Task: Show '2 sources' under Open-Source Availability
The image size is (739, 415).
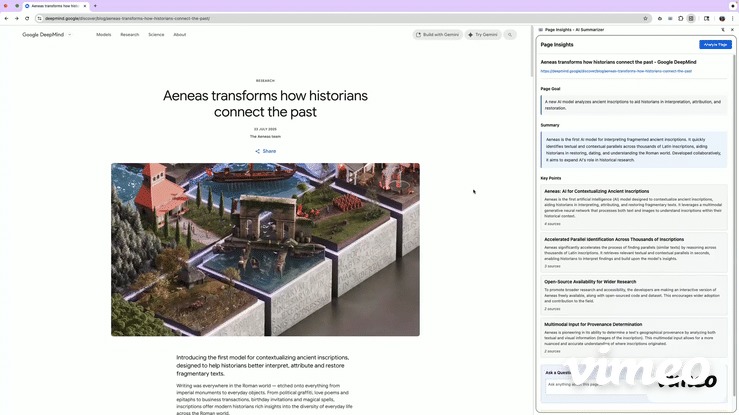Action: pos(552,309)
